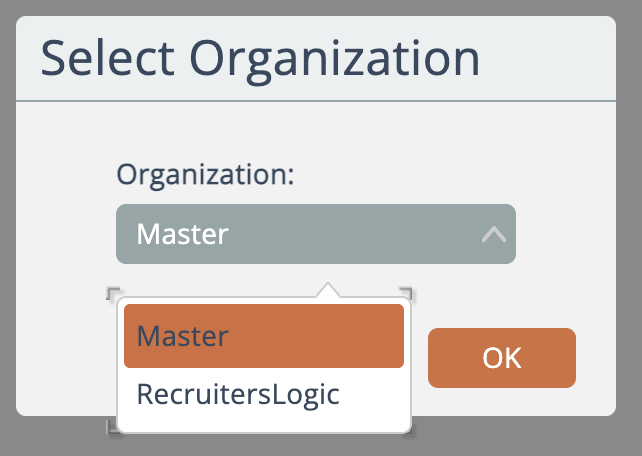This screenshot has width=642, height=456.
Task: Collapse the Organization dropdown list
Action: pyautogui.click(x=493, y=235)
